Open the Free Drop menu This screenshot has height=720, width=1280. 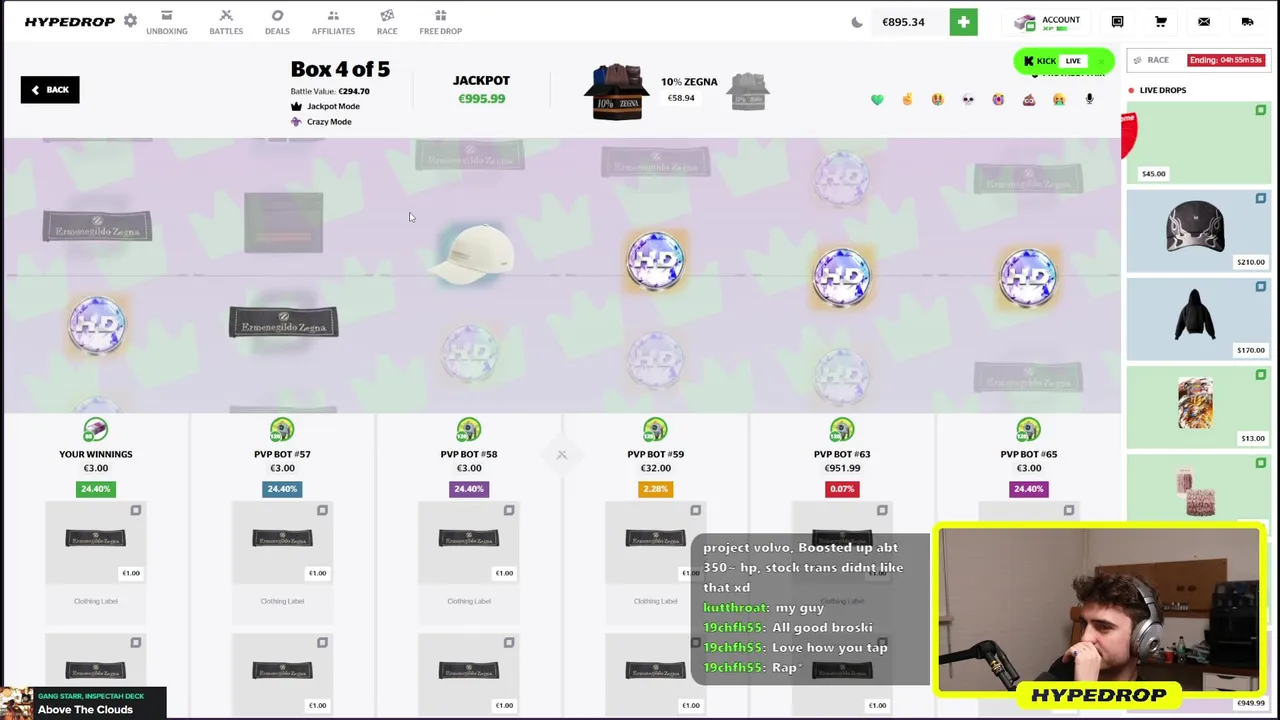point(440,22)
